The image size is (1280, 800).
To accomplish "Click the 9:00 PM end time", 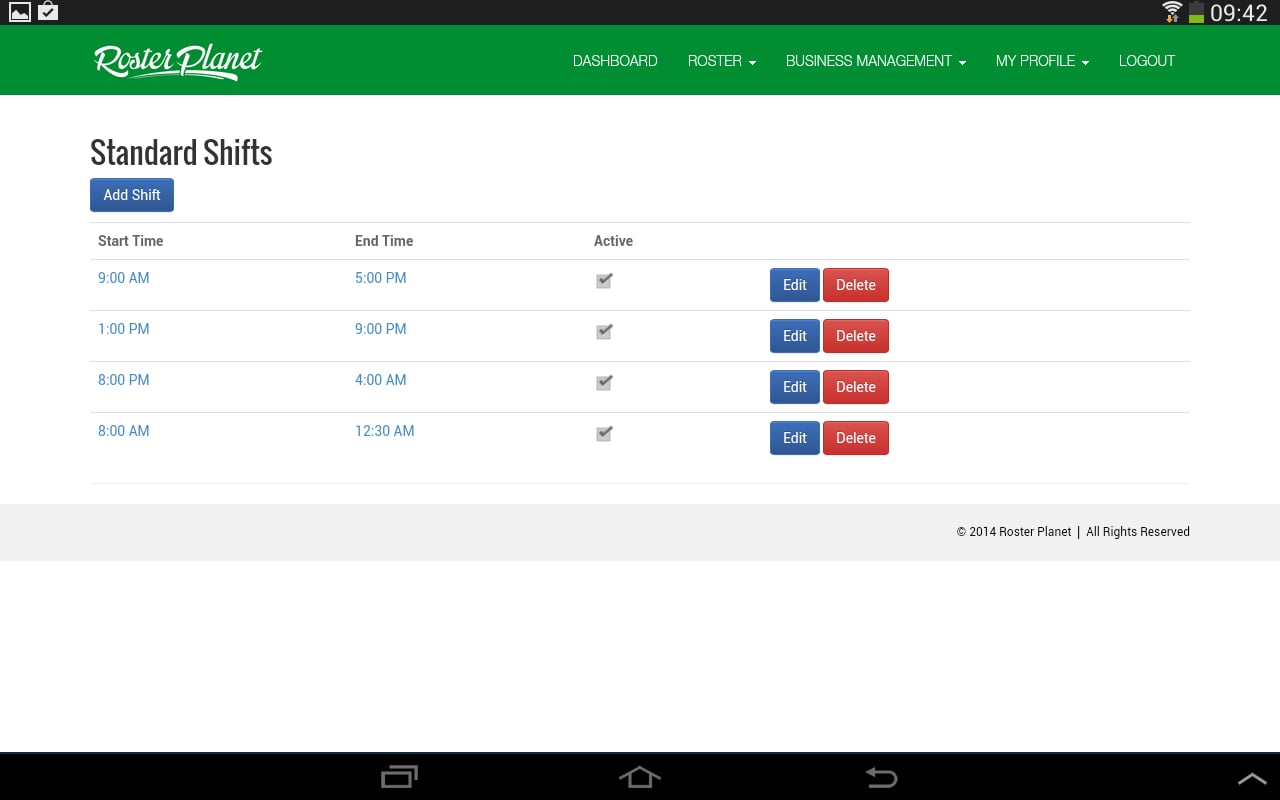I will pos(381,329).
